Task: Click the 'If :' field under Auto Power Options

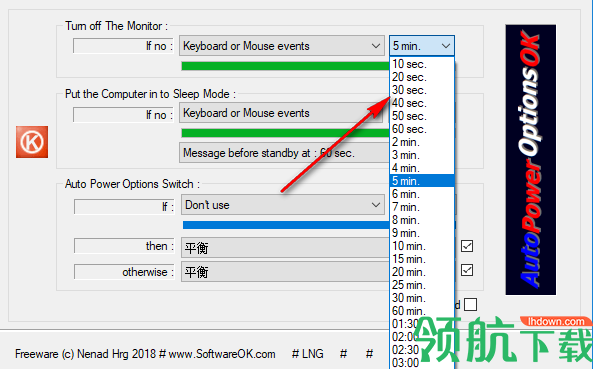Action: 124,207
